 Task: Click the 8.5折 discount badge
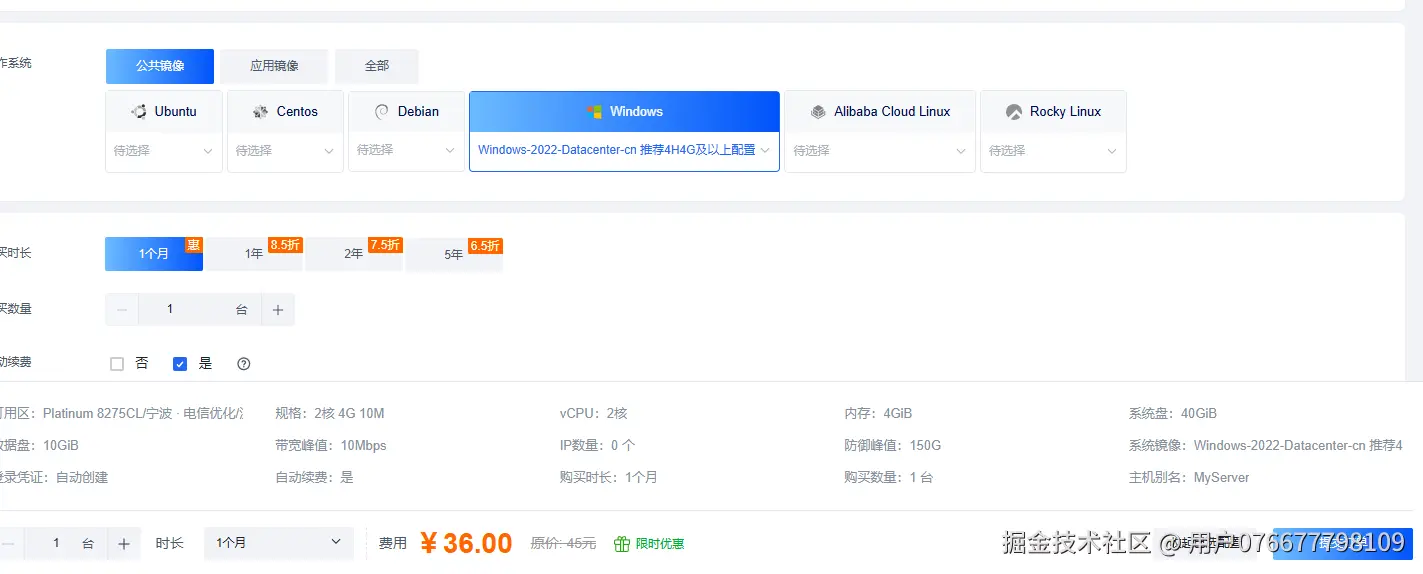coord(285,245)
